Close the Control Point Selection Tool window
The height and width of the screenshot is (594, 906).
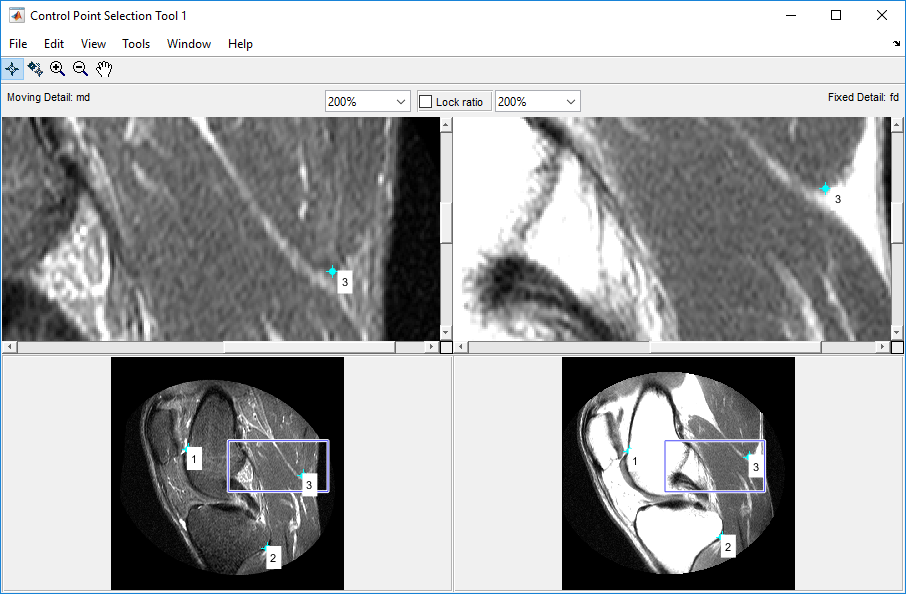coord(881,16)
